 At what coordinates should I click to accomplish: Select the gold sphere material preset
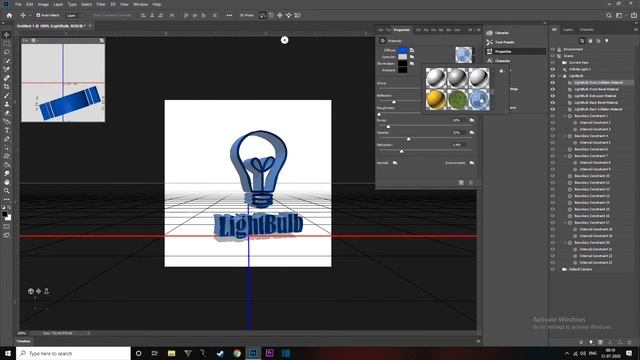click(x=436, y=99)
